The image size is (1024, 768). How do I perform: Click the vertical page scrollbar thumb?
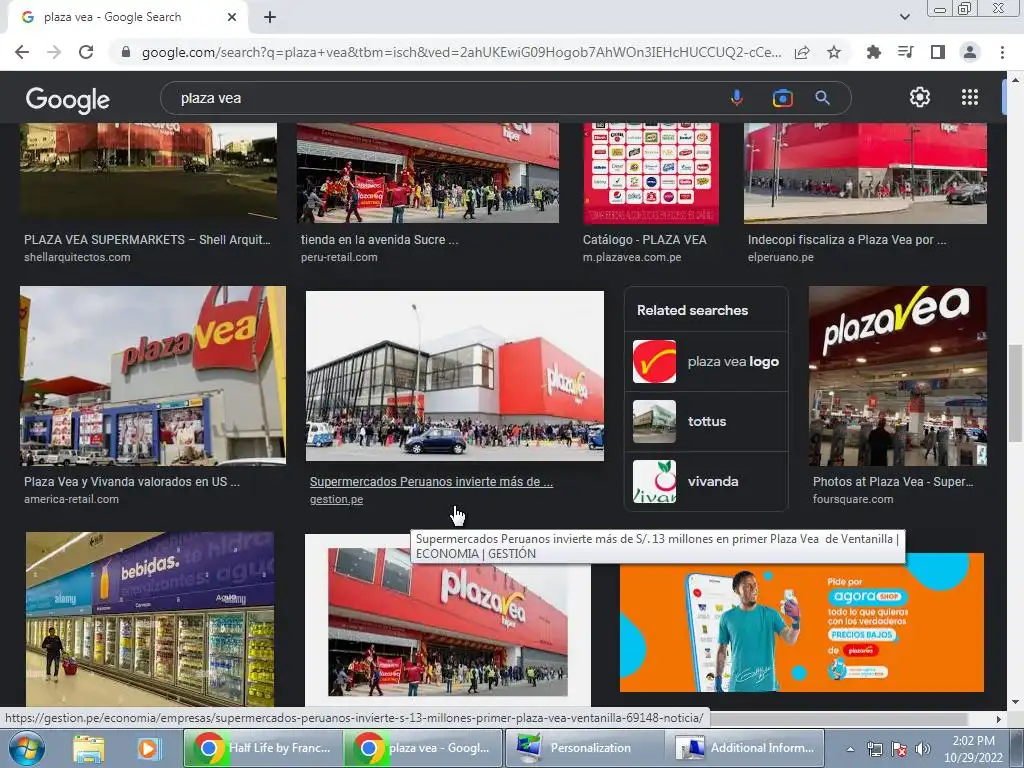tap(1015, 393)
